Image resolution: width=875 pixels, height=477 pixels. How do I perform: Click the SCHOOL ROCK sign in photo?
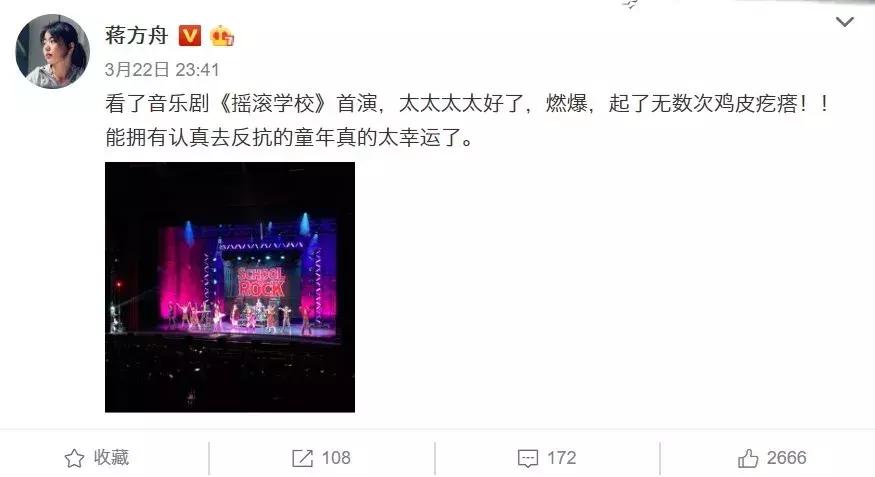pos(262,282)
